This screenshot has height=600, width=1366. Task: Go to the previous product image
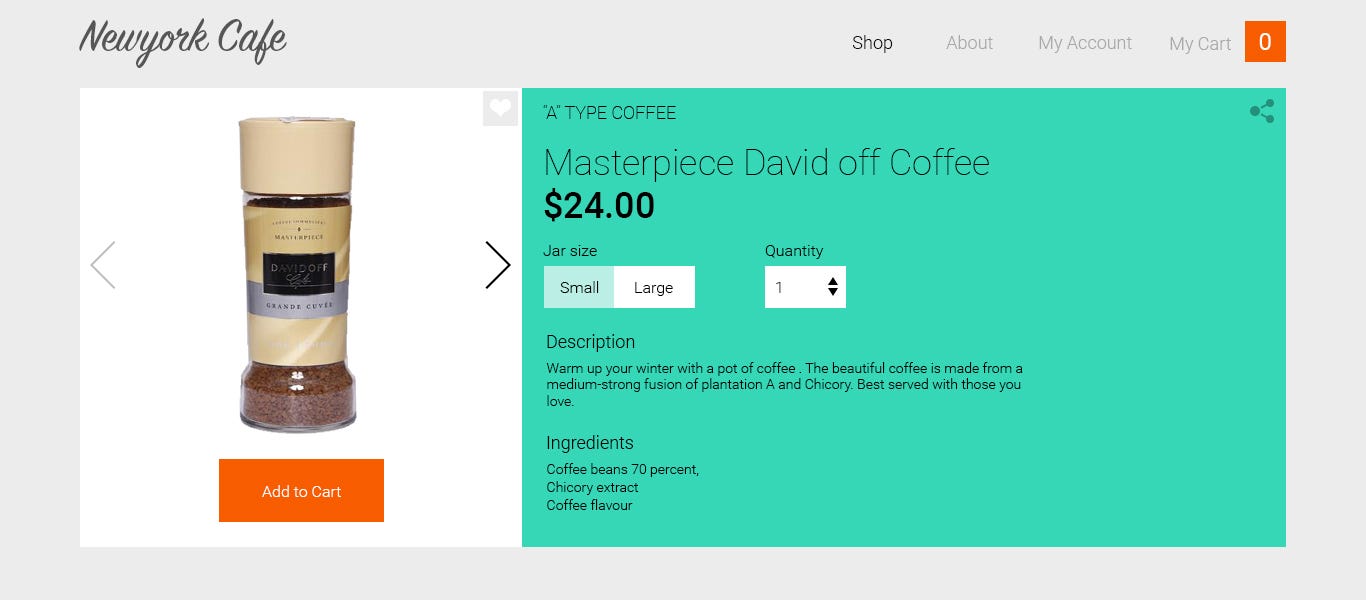(103, 265)
